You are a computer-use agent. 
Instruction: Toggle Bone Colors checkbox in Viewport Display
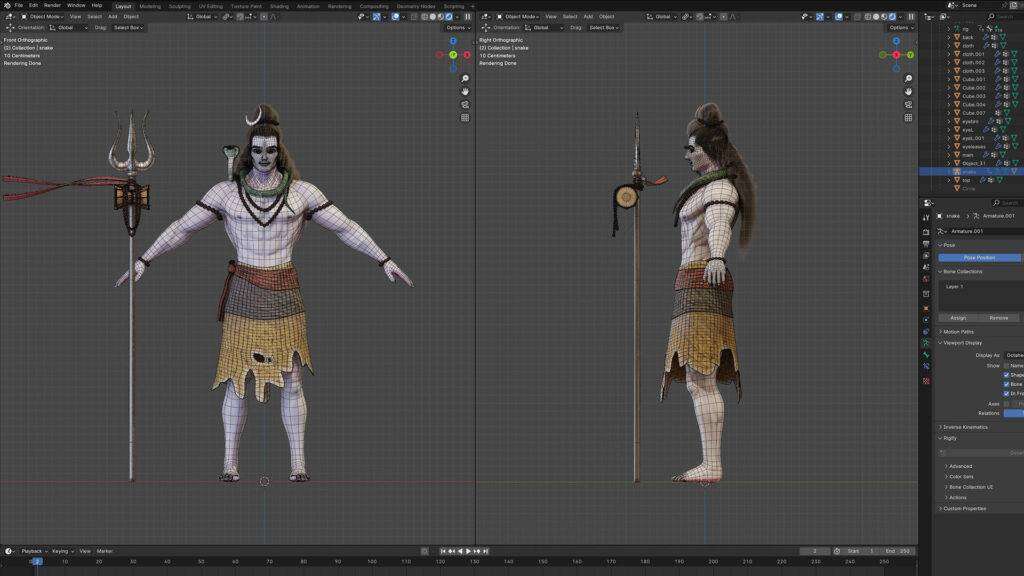click(1006, 384)
